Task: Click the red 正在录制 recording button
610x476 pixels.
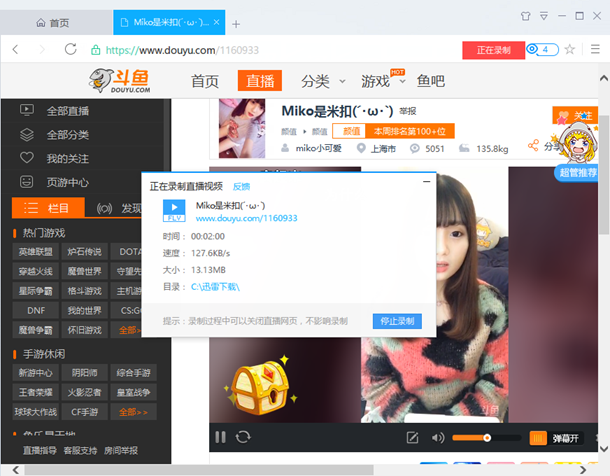Action: click(493, 50)
